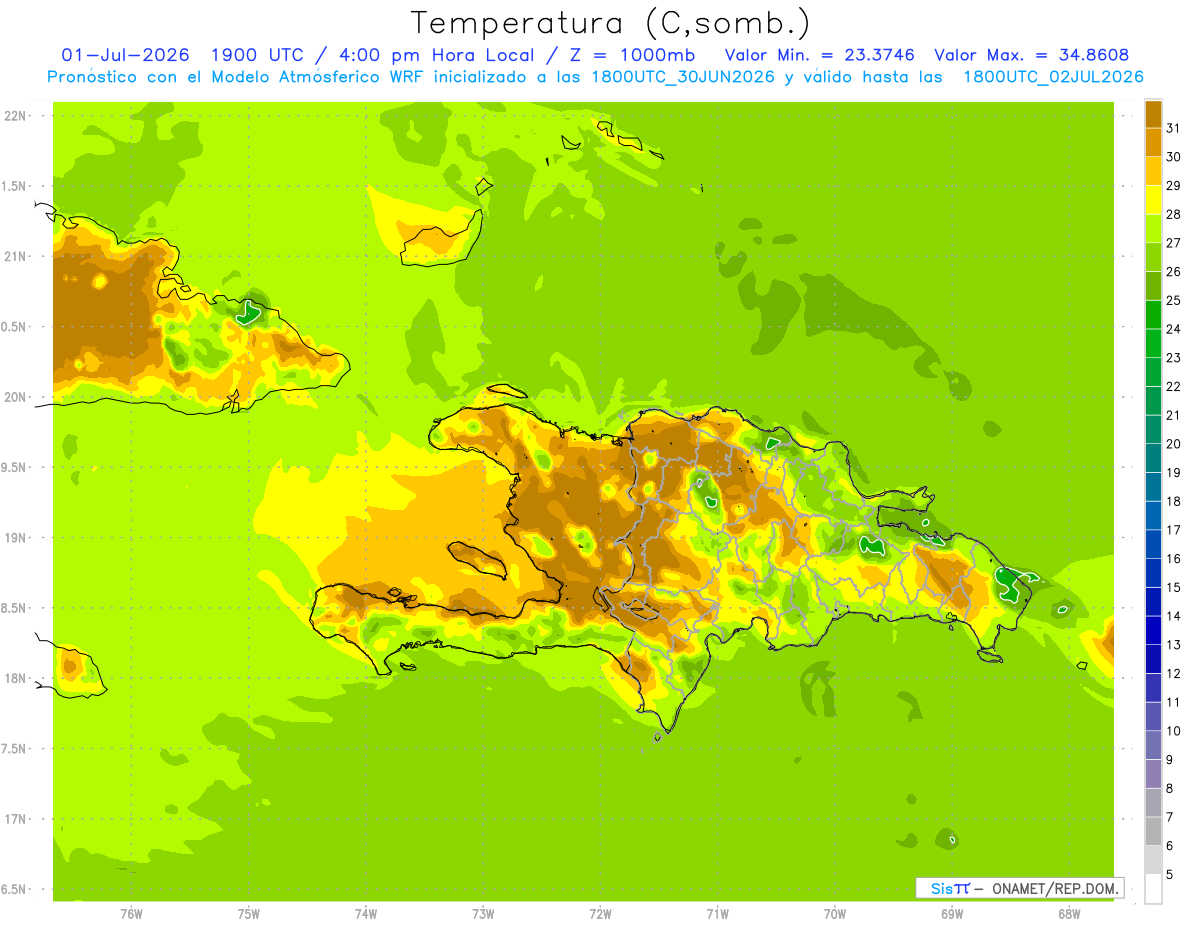Click the dark brown legend band above 31

[1153, 114]
